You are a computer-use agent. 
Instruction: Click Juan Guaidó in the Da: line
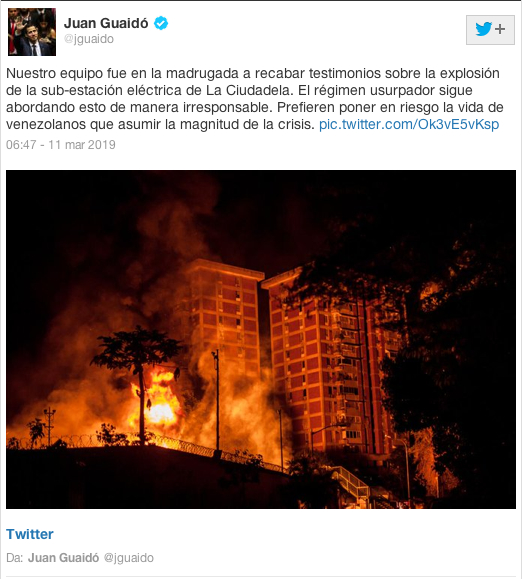[63, 558]
